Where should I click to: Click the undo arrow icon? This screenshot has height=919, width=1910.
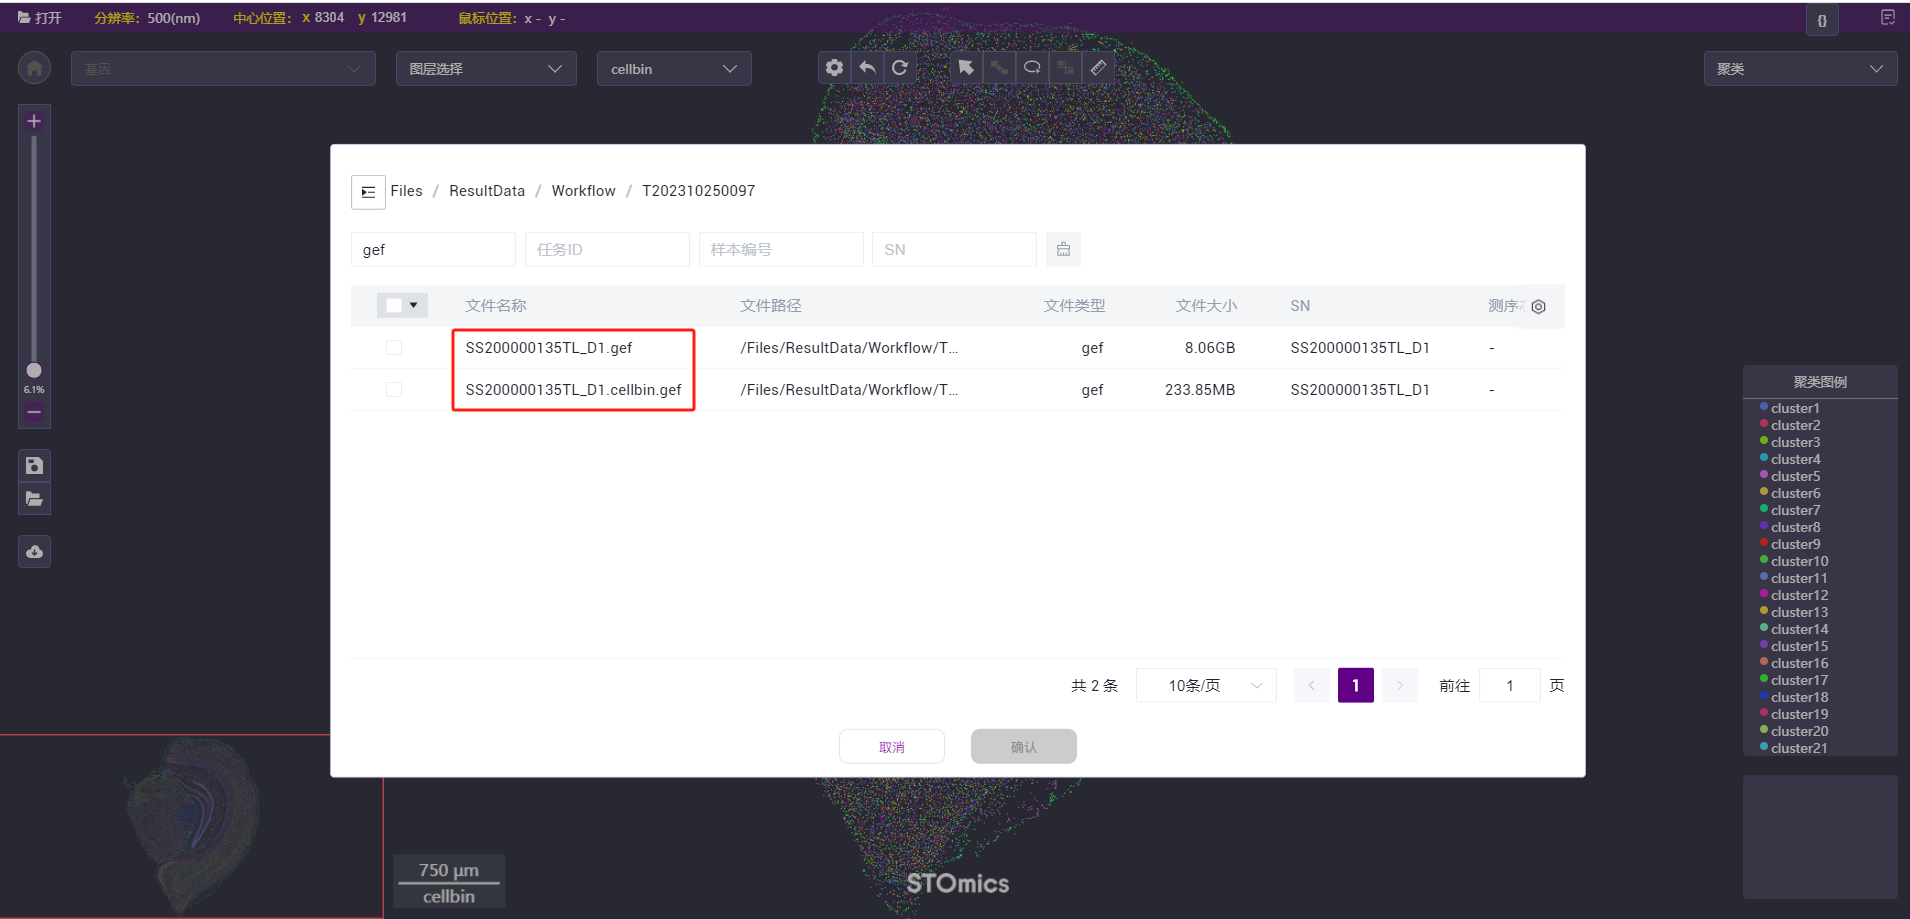pos(867,68)
